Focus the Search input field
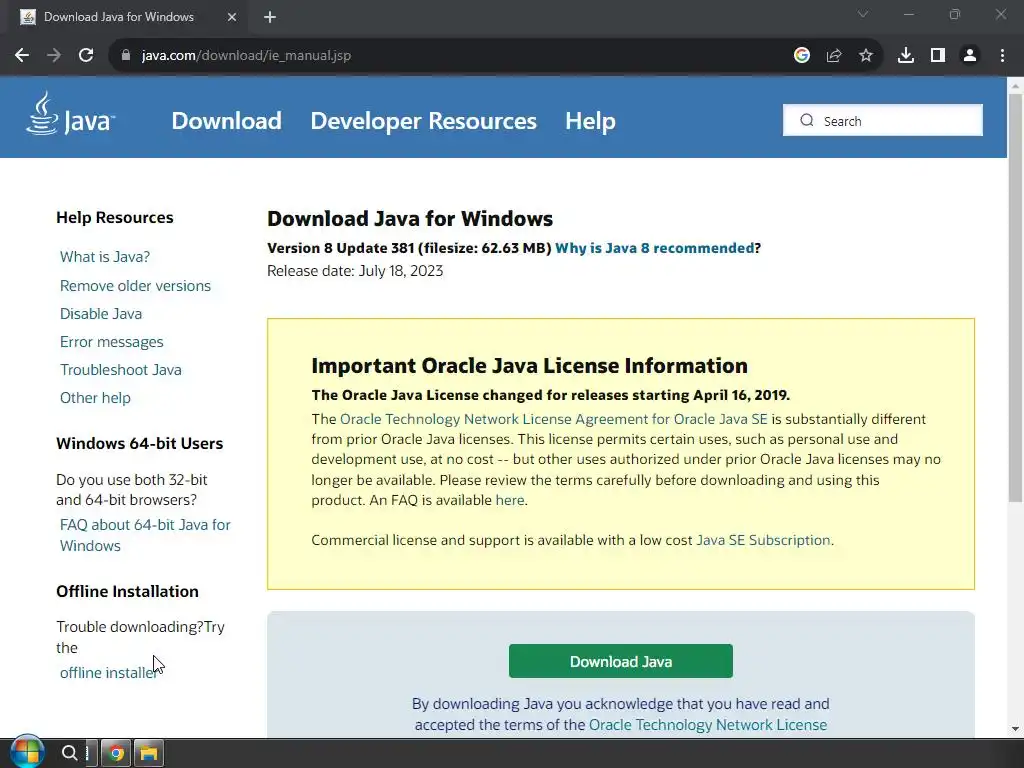 [883, 120]
